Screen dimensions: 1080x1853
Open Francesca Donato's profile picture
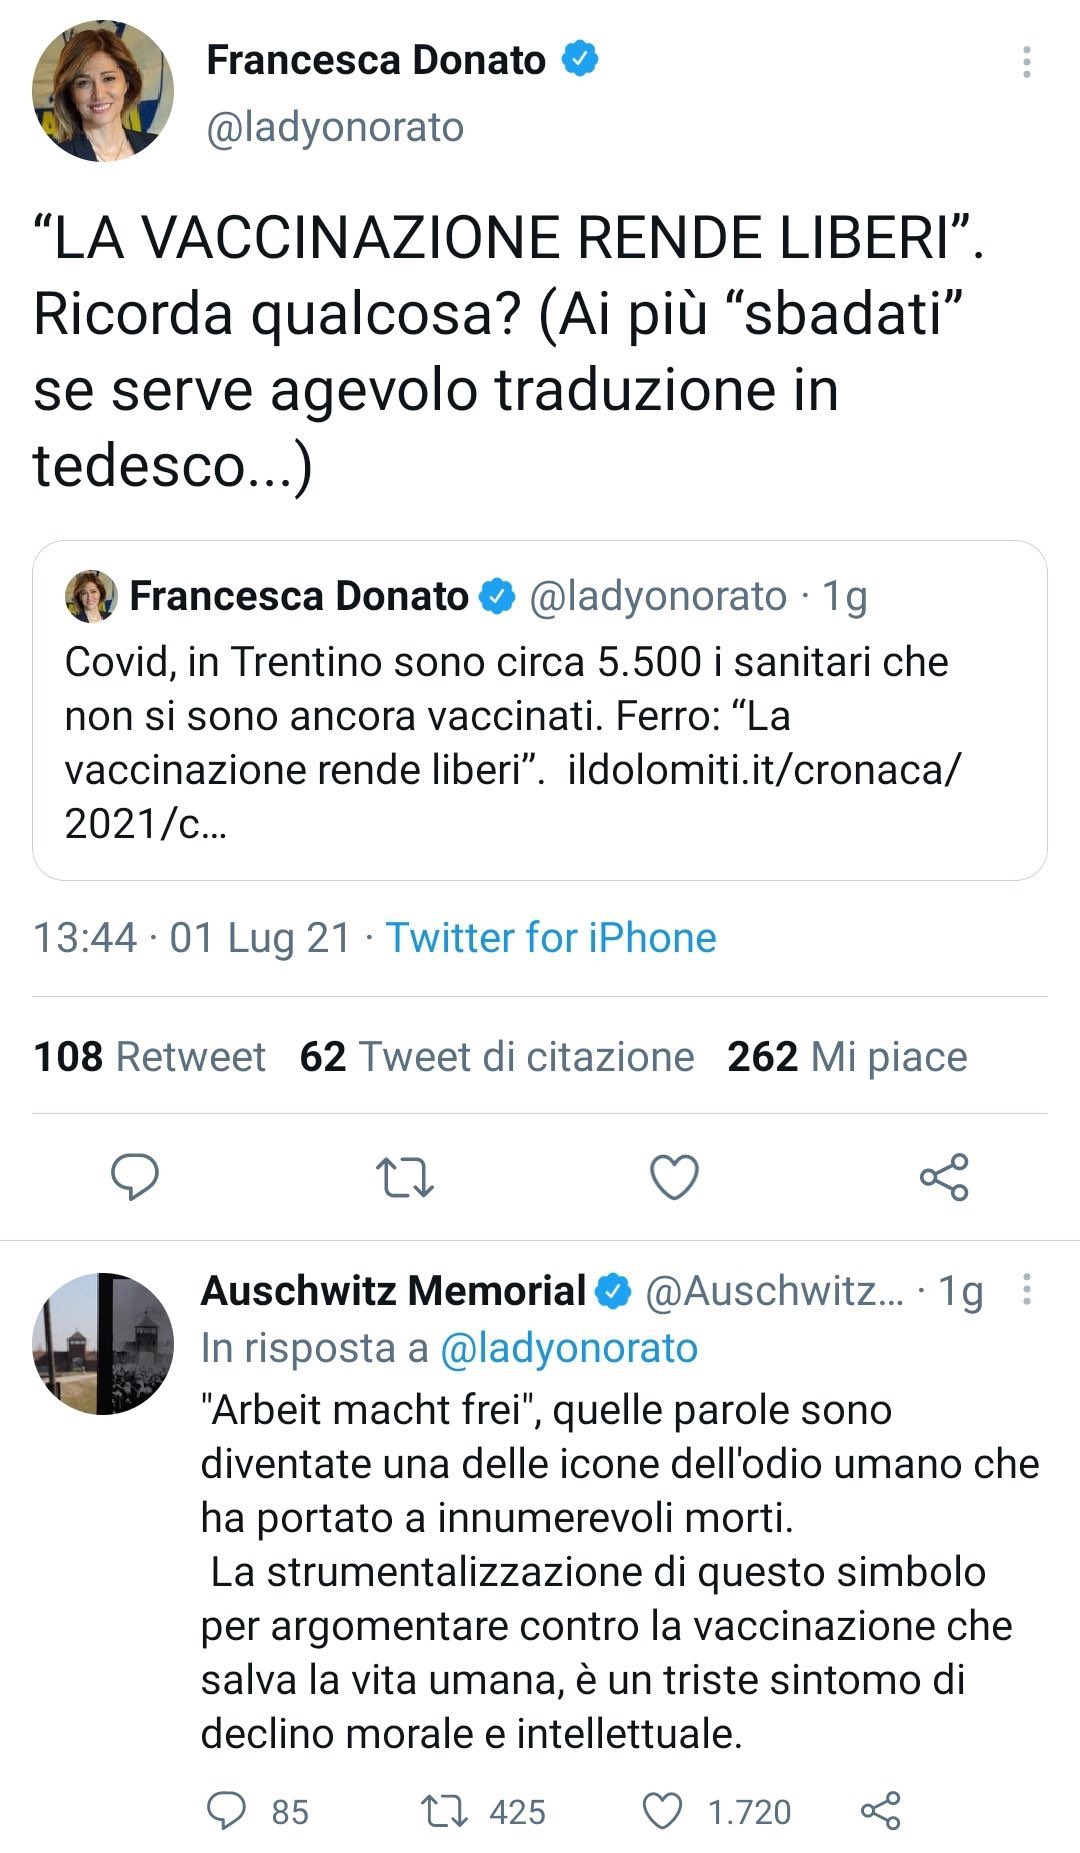pos(103,91)
